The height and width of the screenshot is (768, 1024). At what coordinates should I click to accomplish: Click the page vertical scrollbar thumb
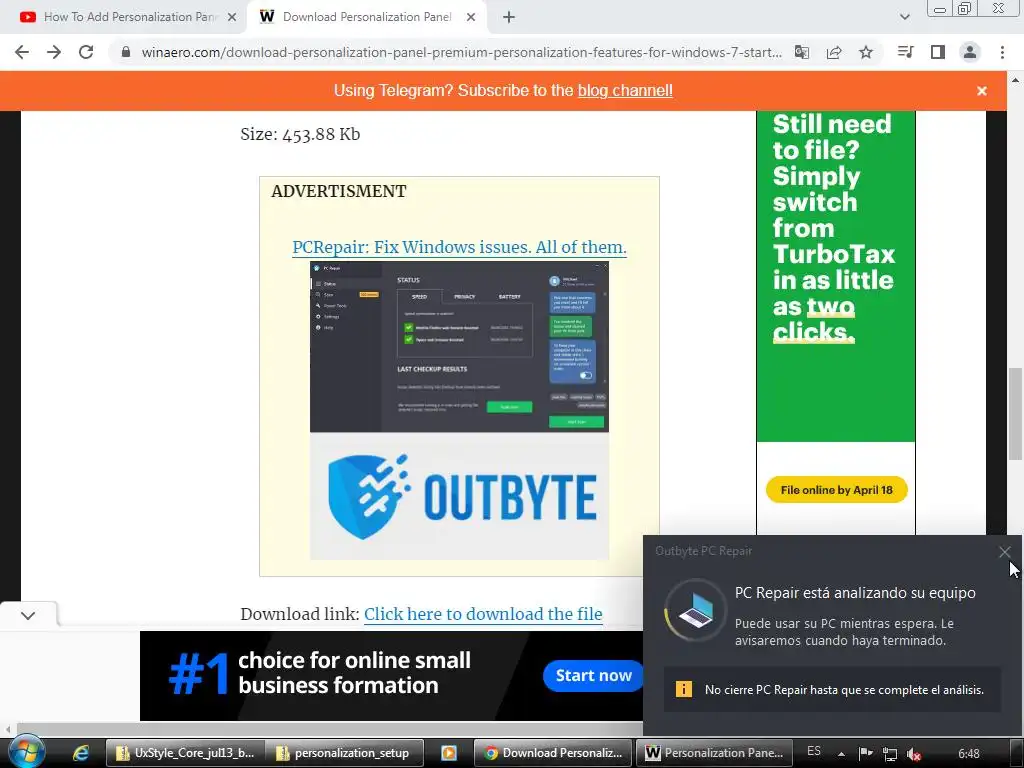click(x=1015, y=414)
